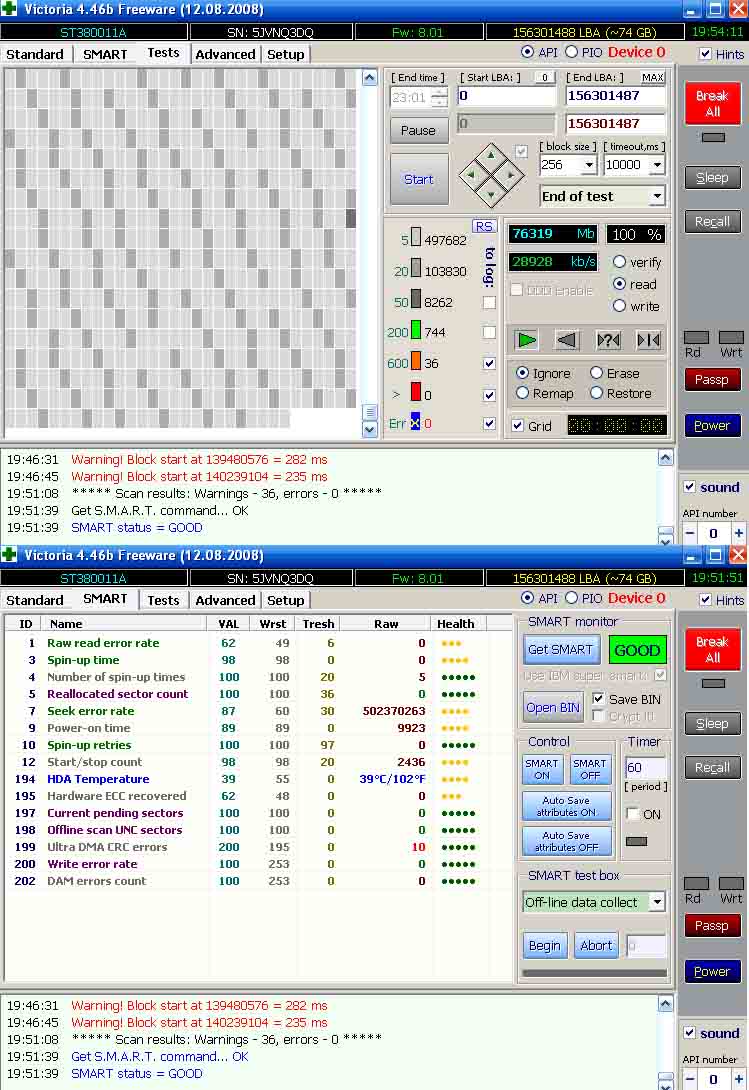Open the Standard tab in Tests window
Screen dimensions: 749x1090
(x=35, y=54)
